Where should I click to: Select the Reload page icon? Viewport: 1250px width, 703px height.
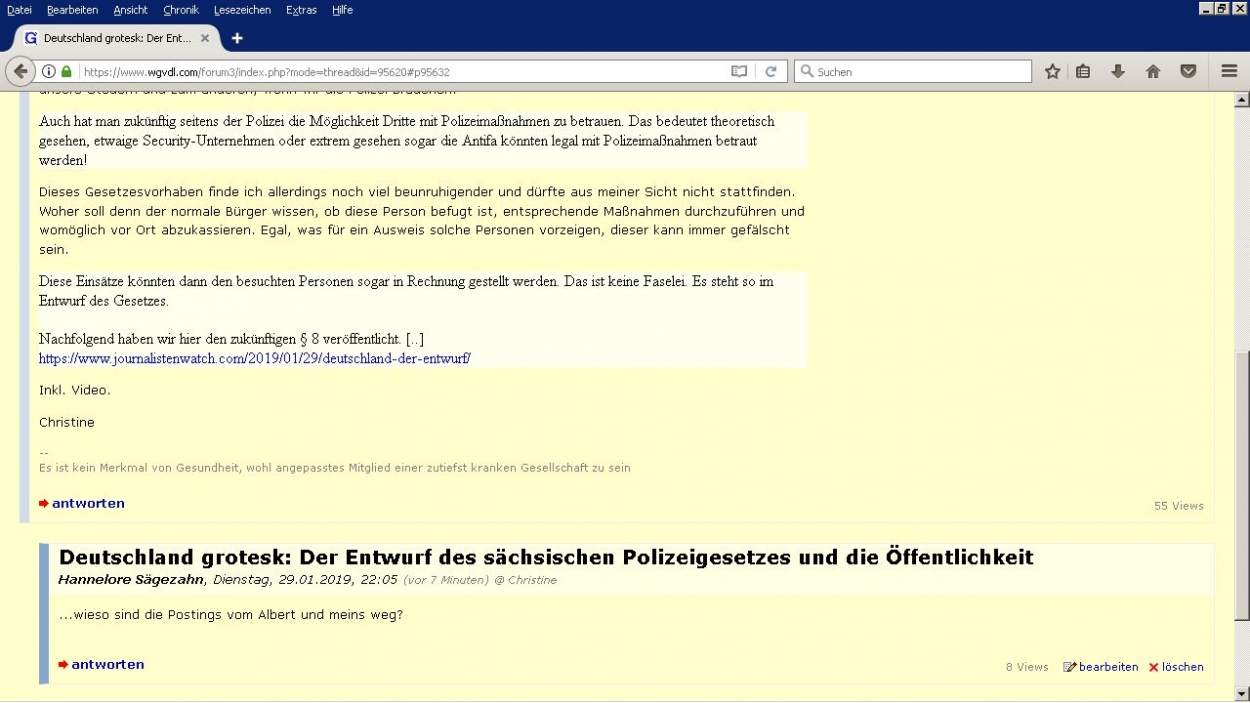coord(769,71)
